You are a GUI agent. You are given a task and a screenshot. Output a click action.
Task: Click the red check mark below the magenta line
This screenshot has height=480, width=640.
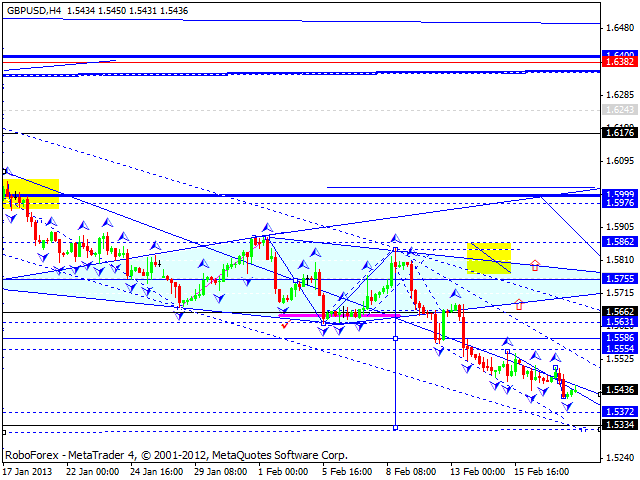tap(285, 324)
